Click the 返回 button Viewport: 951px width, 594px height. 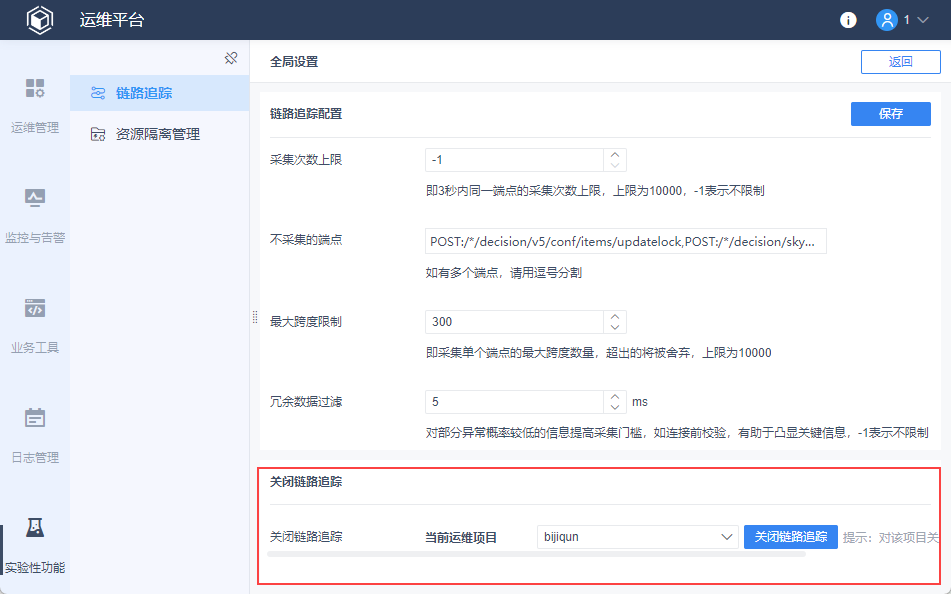click(x=901, y=62)
